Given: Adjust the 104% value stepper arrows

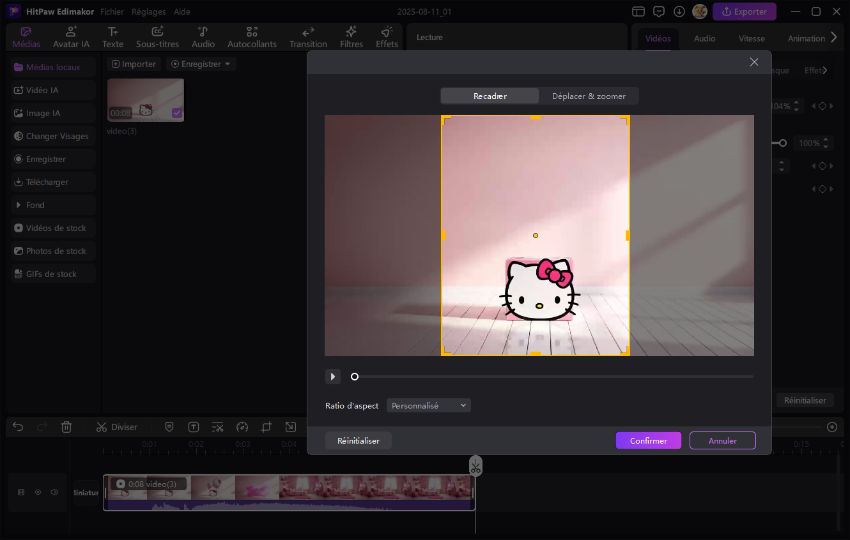Looking at the screenshot, I should [796, 106].
